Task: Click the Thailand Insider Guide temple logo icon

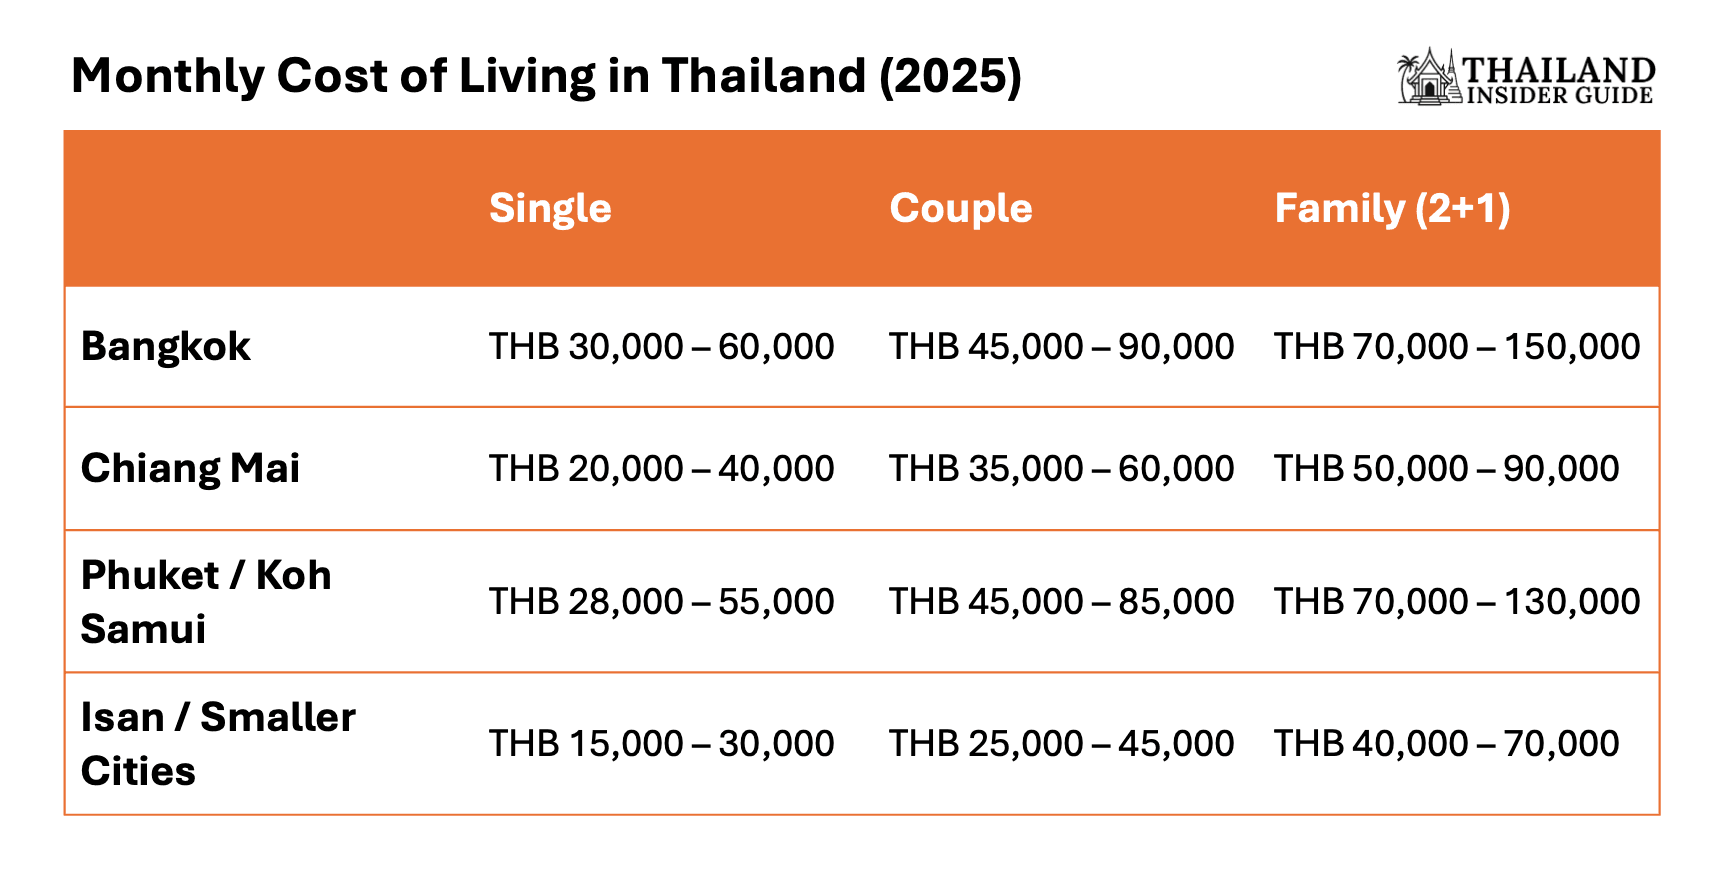Action: tap(1429, 77)
